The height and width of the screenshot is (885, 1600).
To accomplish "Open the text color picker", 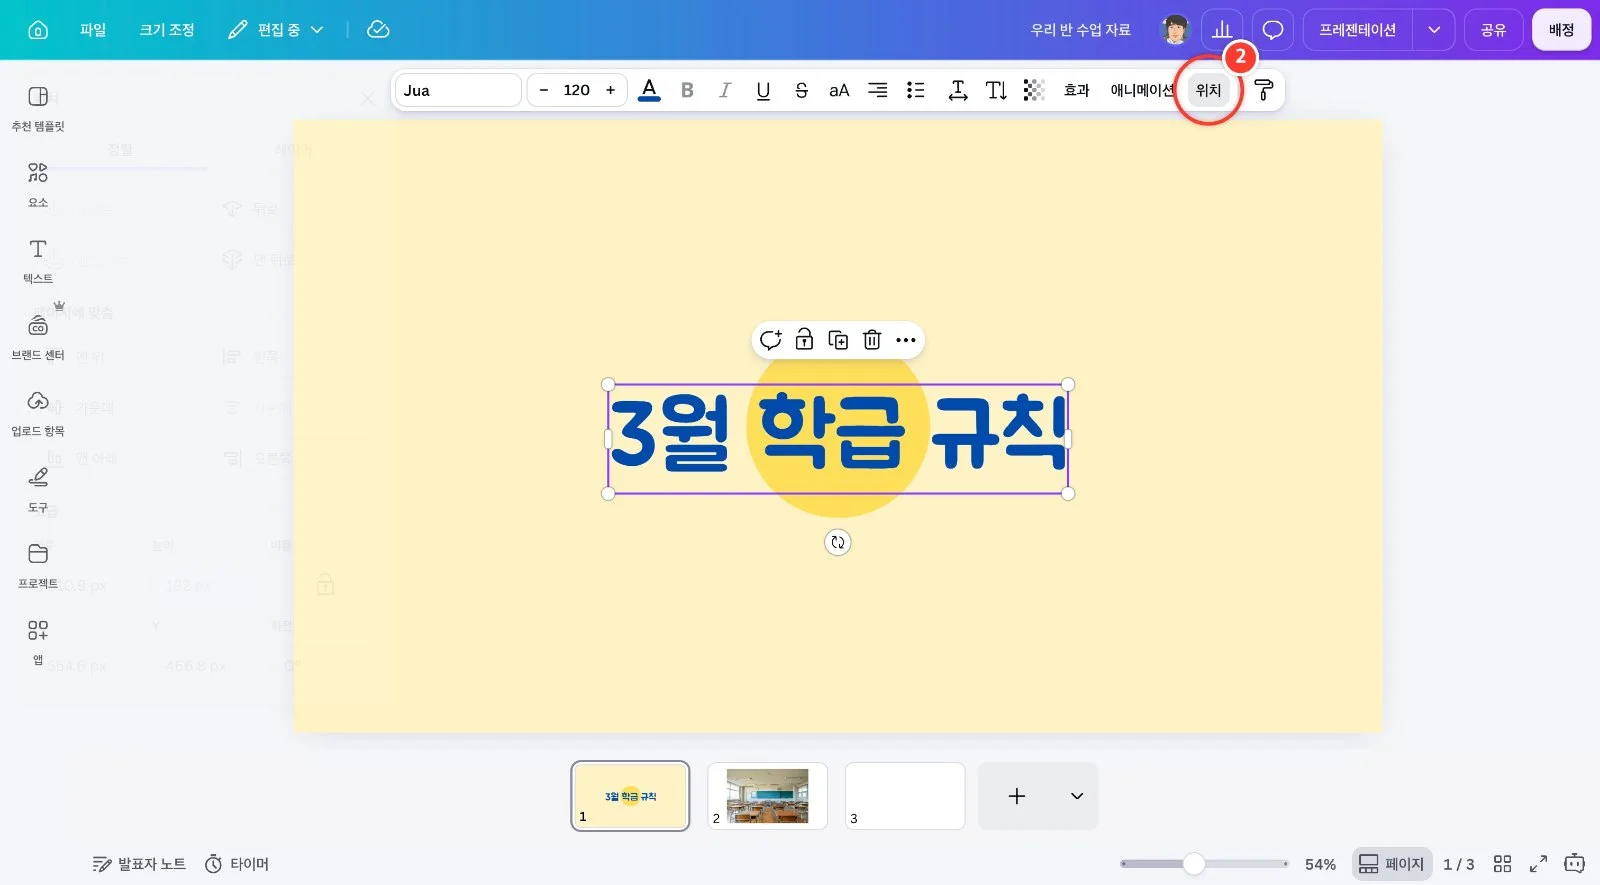I will coord(649,90).
